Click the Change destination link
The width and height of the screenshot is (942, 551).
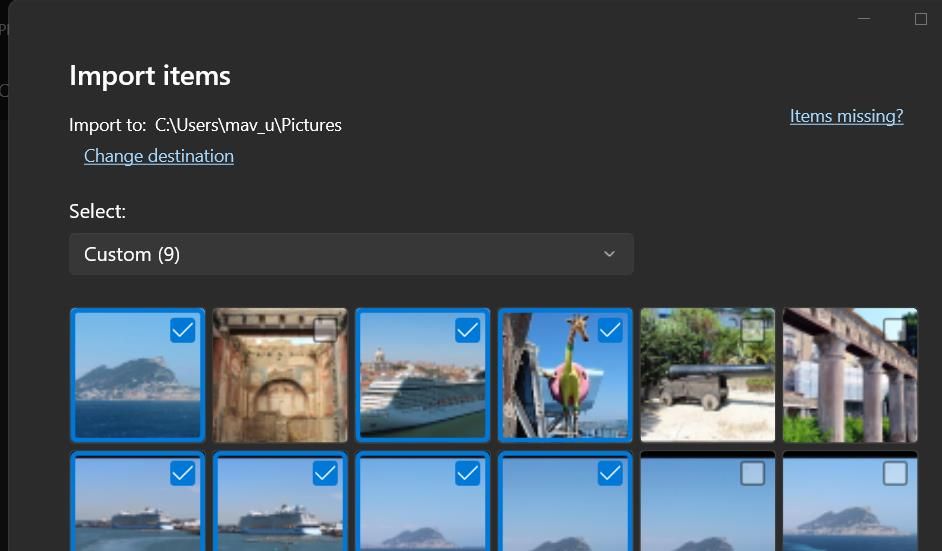click(x=159, y=156)
